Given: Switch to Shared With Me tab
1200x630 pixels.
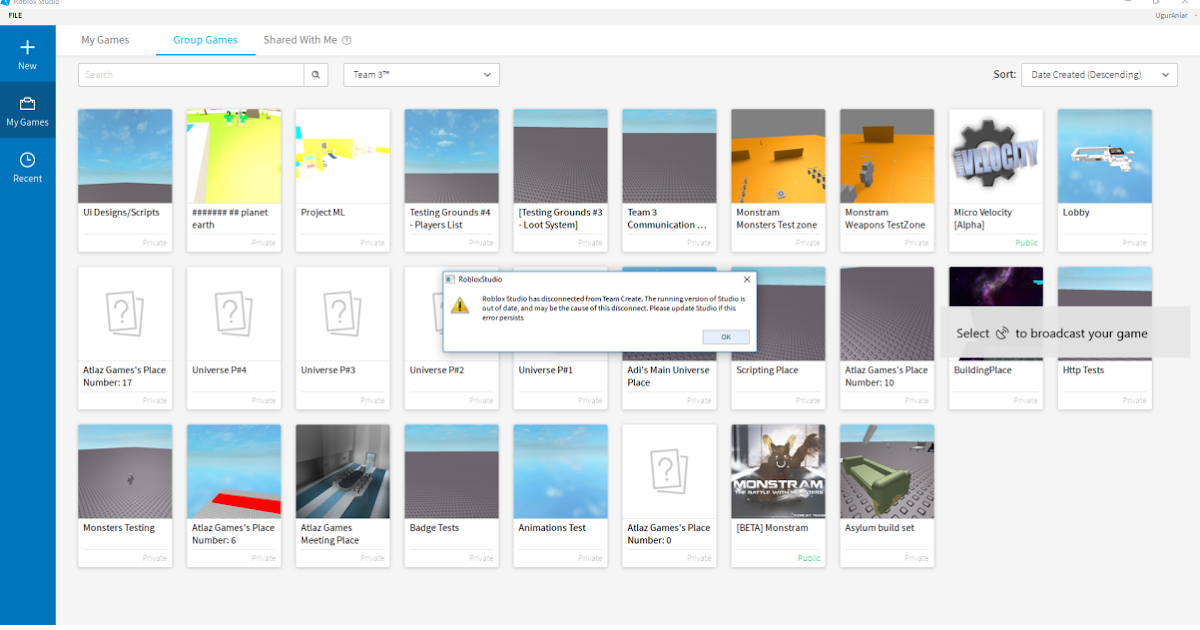Looking at the screenshot, I should tap(300, 40).
